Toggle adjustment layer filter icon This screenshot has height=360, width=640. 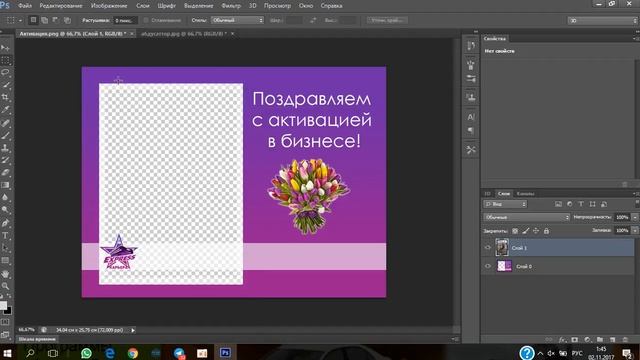click(x=569, y=204)
